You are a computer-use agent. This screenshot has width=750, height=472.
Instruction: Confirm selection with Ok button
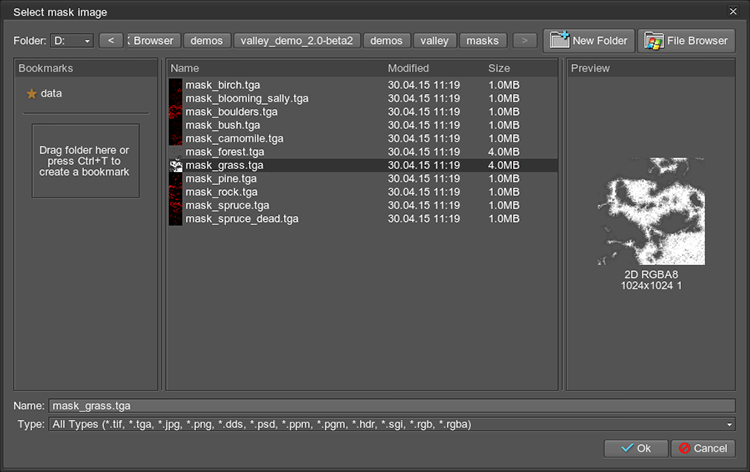click(x=634, y=448)
